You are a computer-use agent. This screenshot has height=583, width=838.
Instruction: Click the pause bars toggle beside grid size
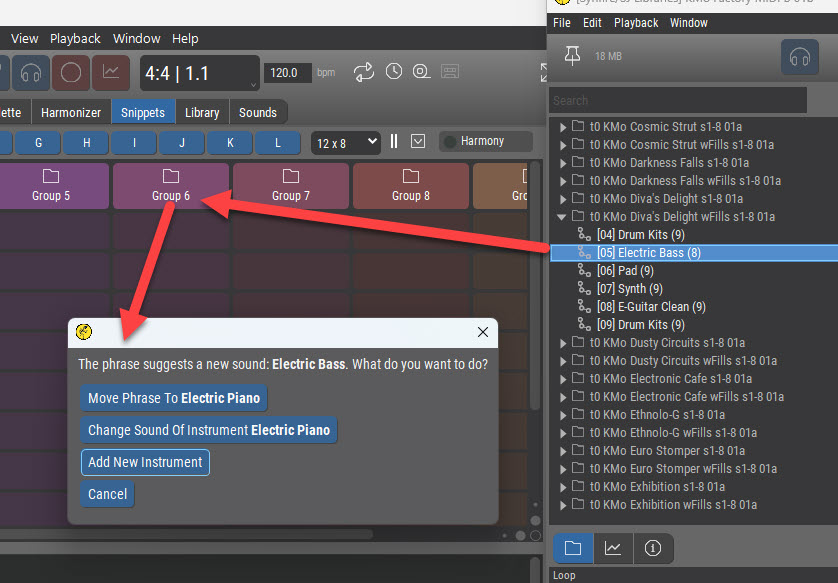(394, 142)
